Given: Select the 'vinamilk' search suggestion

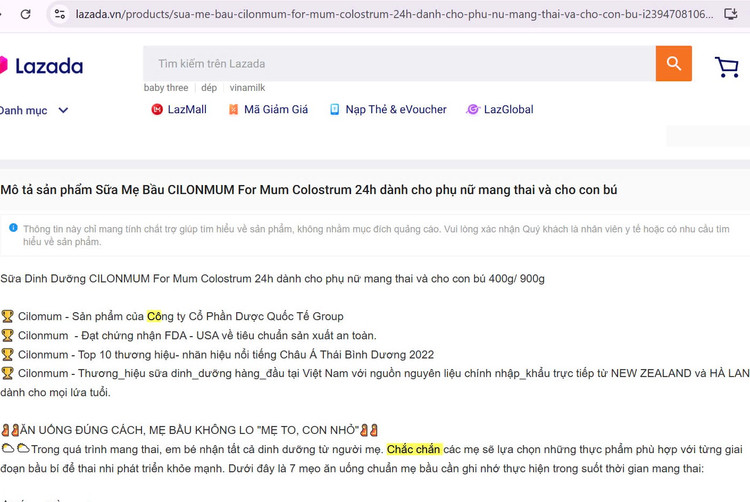Looking at the screenshot, I should [x=247, y=88].
